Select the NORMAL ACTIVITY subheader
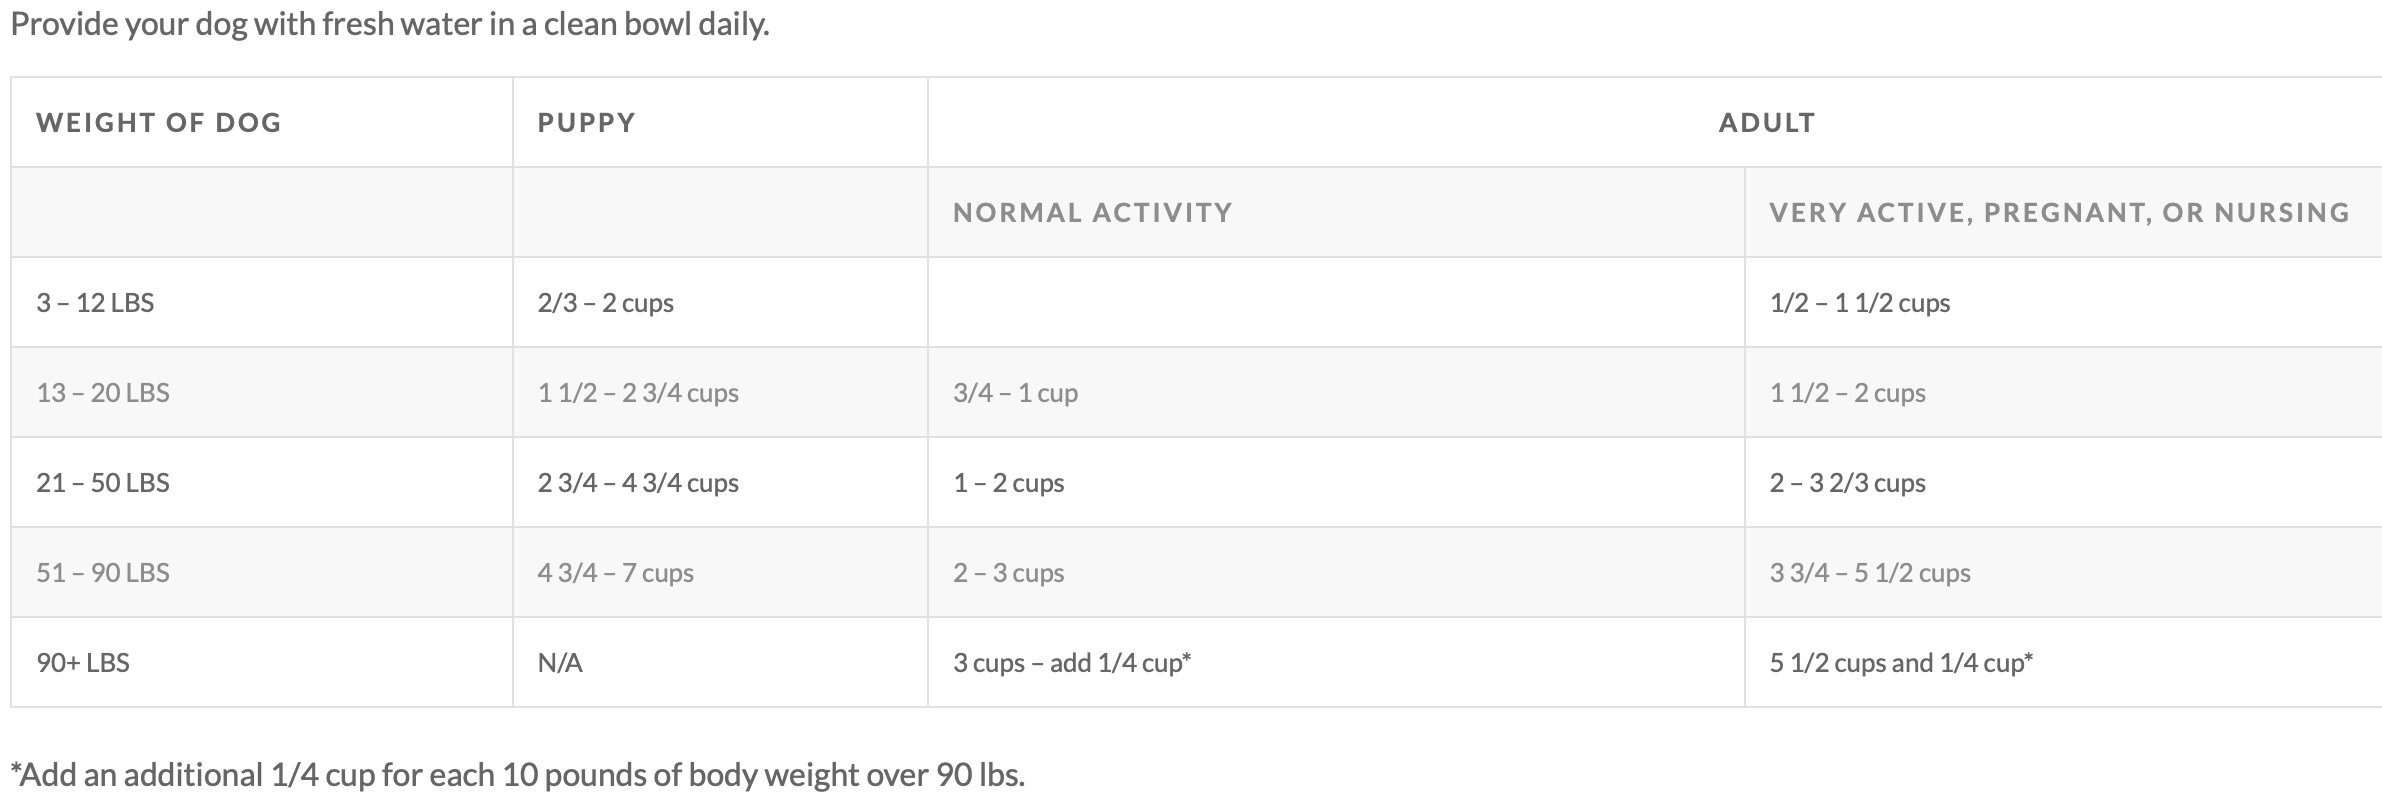 [x=1092, y=212]
